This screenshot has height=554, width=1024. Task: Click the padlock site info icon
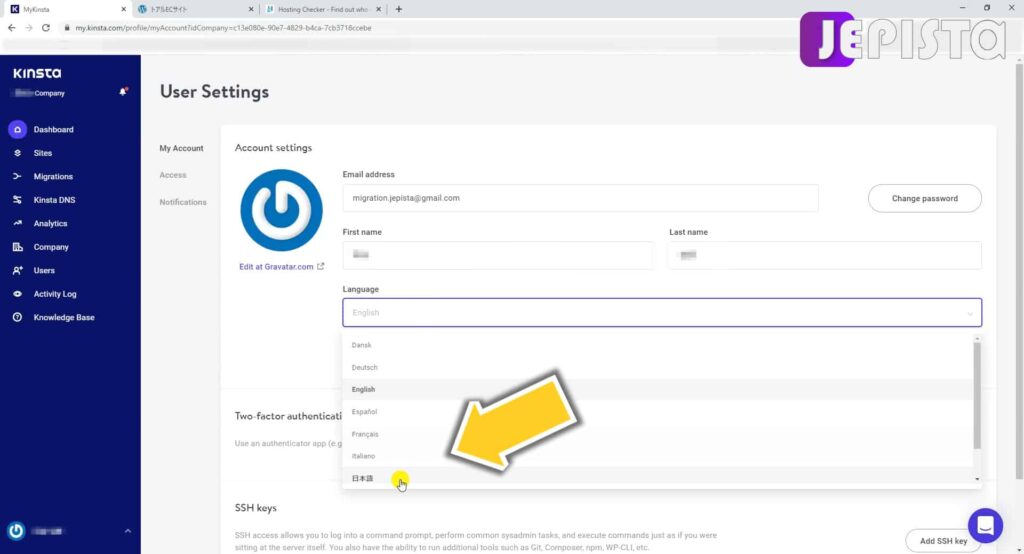67,28
